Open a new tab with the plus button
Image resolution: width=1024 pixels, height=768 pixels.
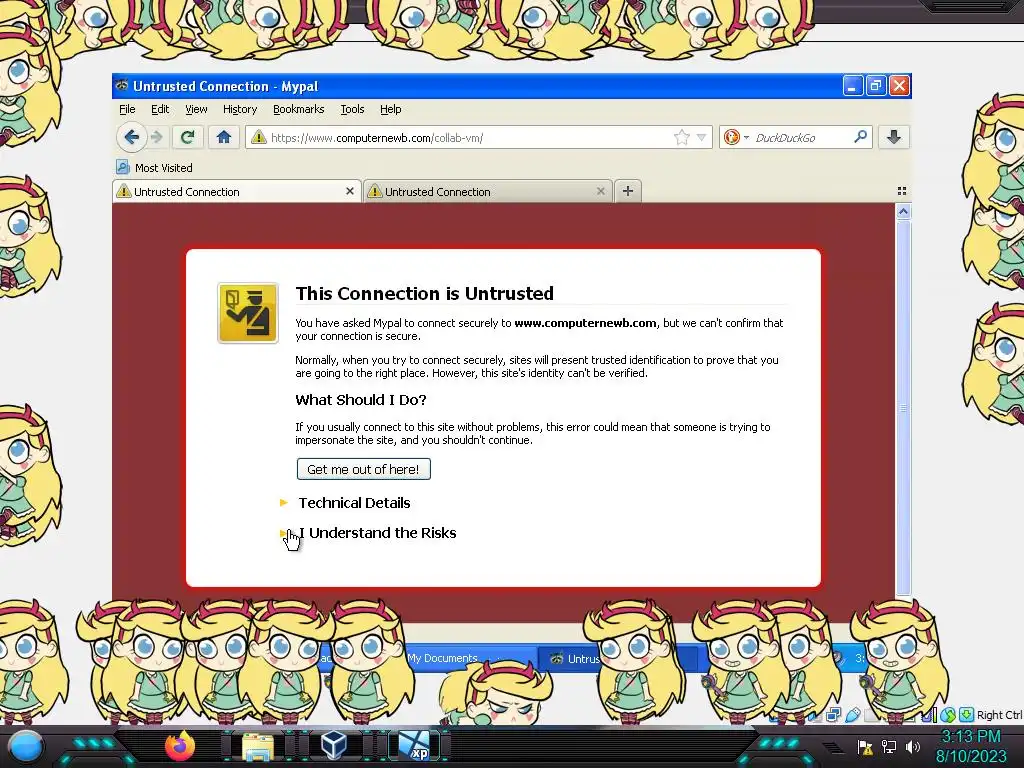pyautogui.click(x=628, y=191)
